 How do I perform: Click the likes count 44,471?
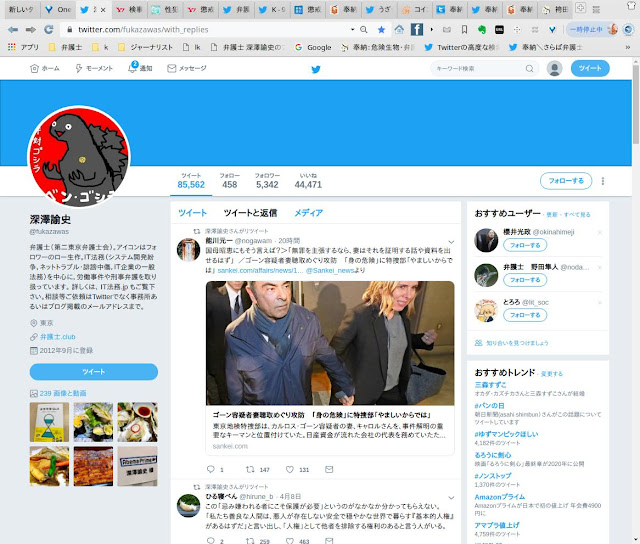click(x=308, y=184)
